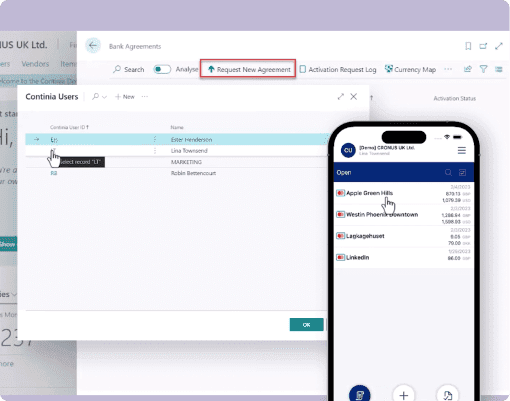This screenshot has width=510, height=401.
Task: Open the Currency Map action
Action: [410, 69]
